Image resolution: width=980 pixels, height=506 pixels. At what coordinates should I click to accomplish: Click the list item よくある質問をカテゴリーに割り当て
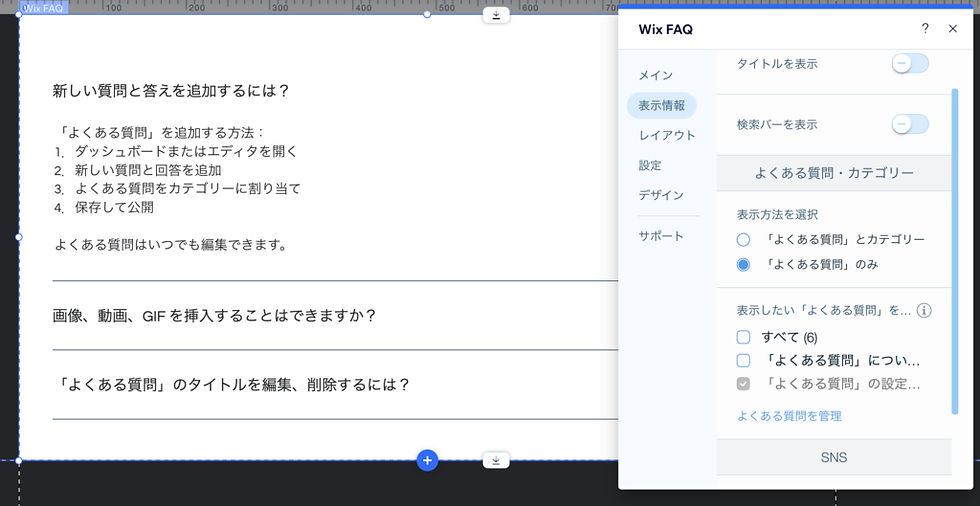(x=188, y=189)
